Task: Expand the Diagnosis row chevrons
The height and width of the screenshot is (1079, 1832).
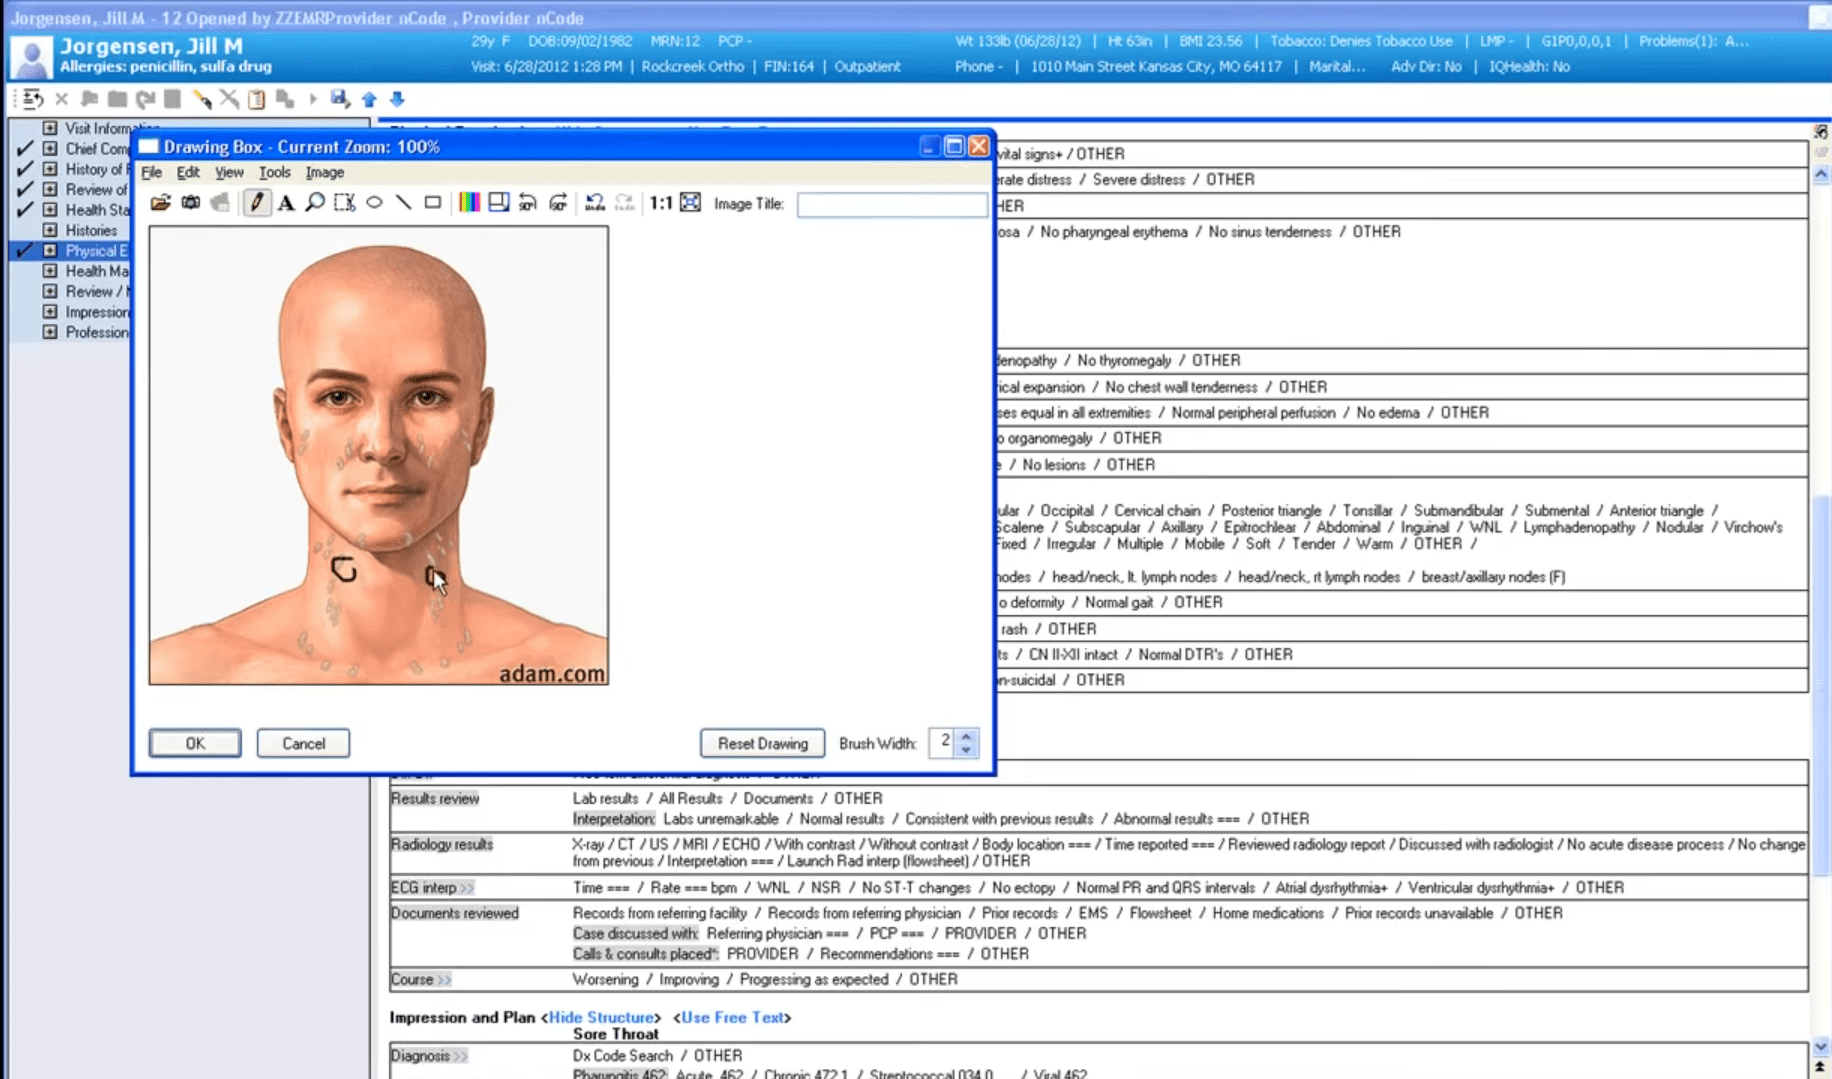Action: tap(461, 1056)
